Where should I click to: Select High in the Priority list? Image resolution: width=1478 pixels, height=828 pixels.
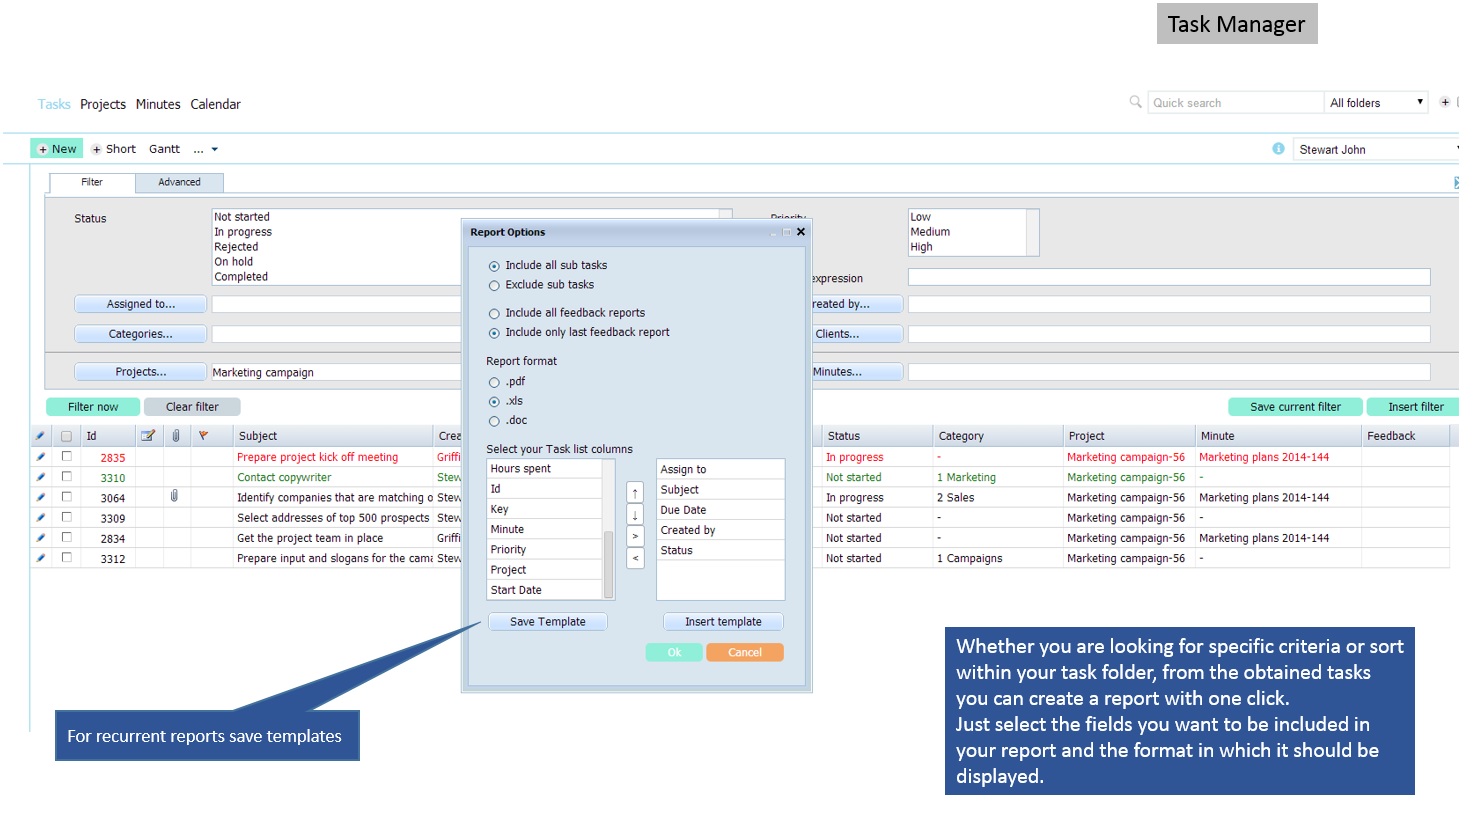[x=921, y=247]
